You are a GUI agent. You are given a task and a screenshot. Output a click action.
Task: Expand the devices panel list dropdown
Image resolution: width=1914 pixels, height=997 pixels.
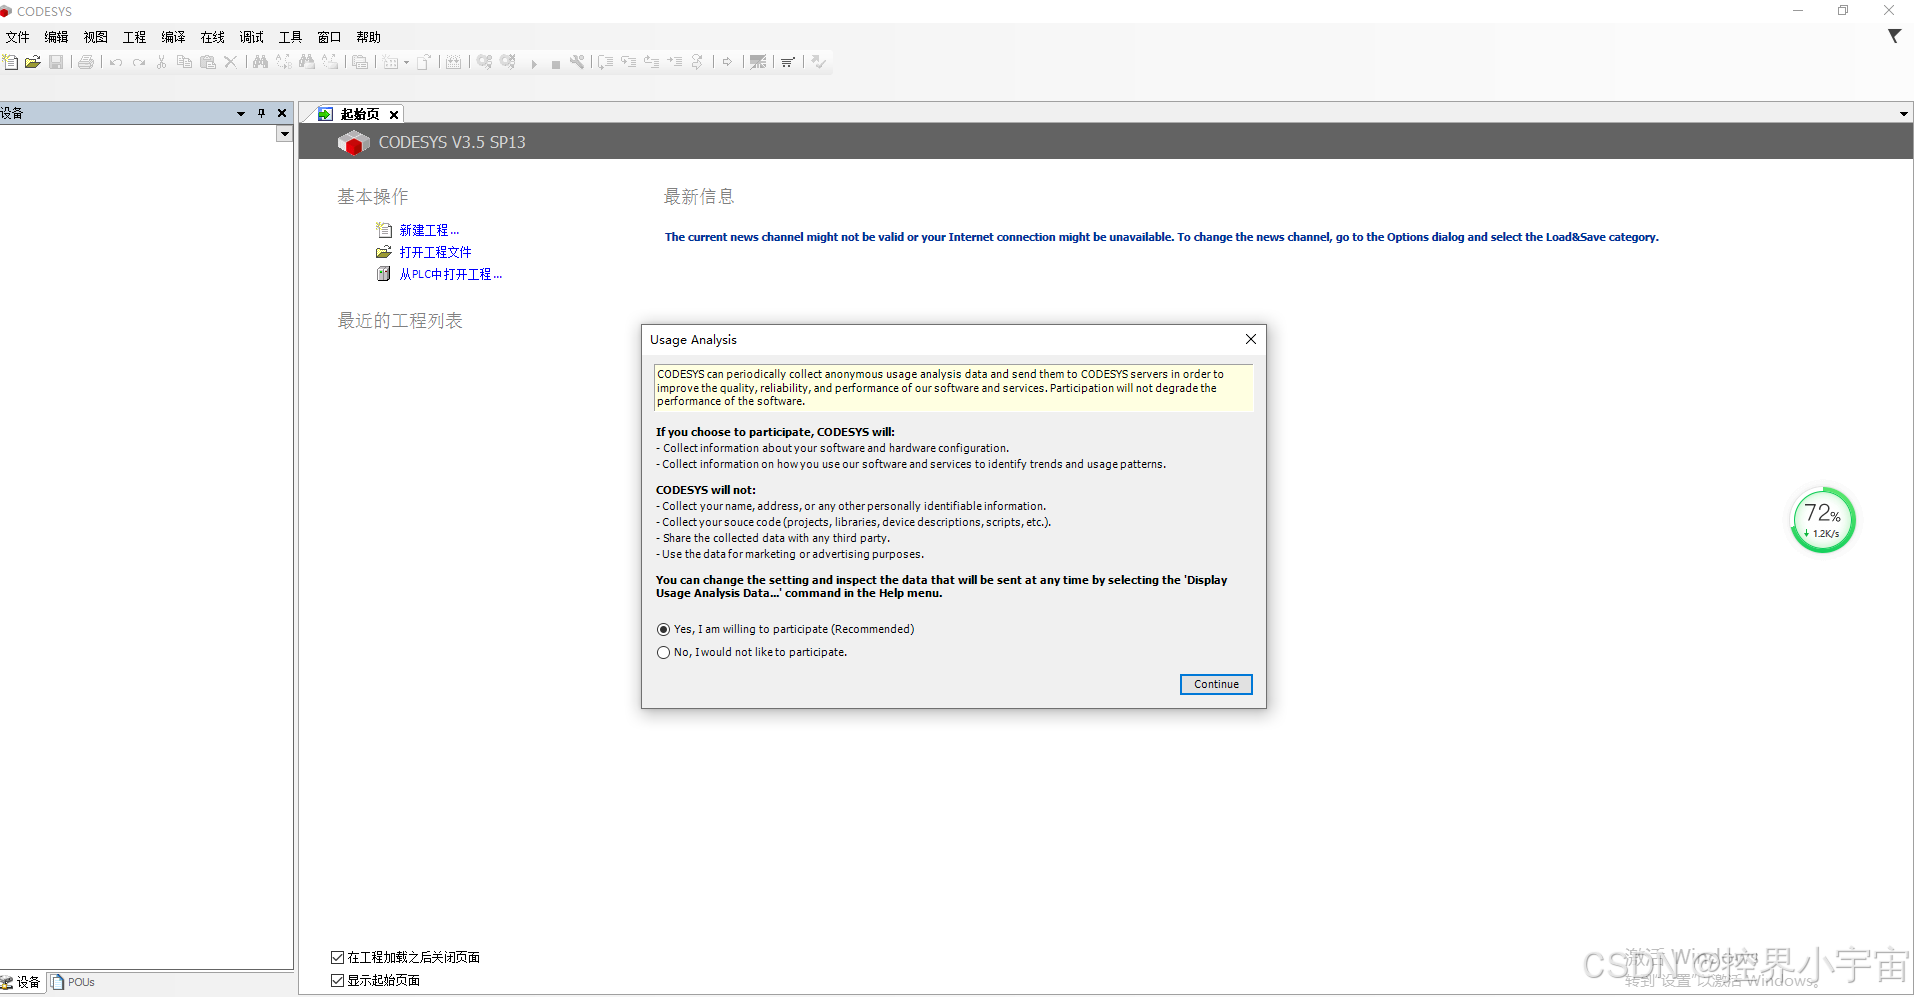(285, 133)
